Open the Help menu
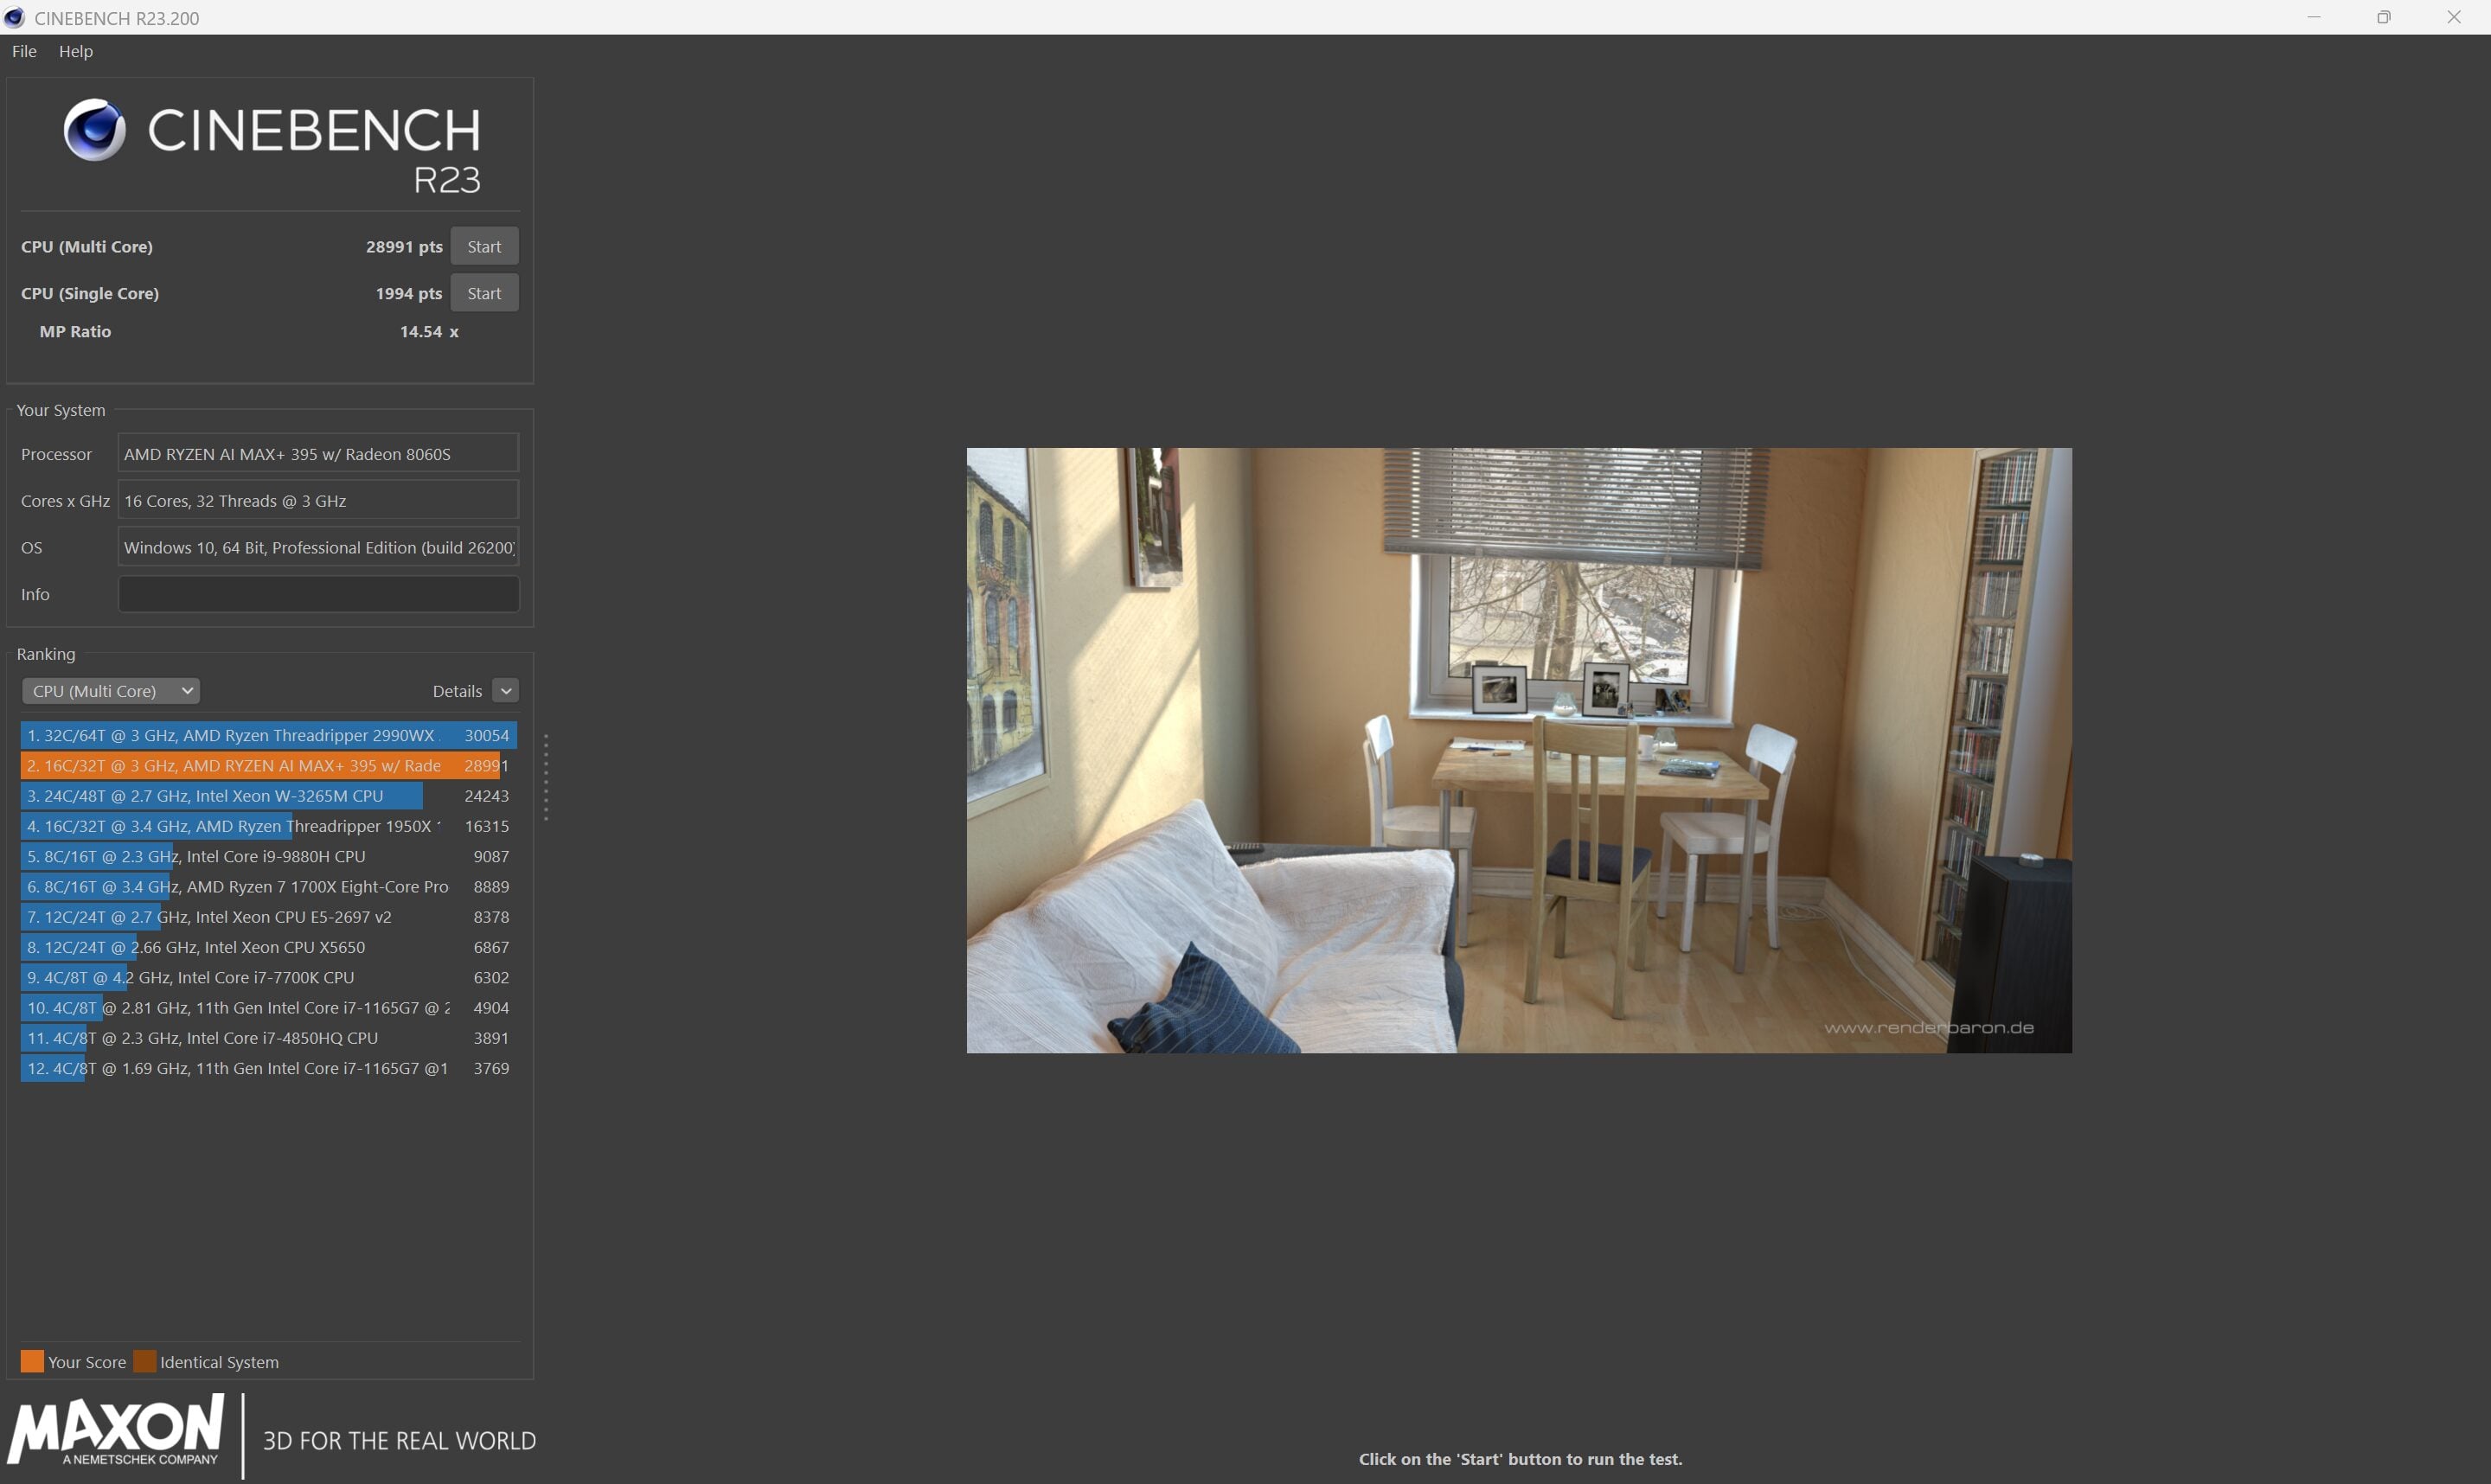2491x1484 pixels. (x=76, y=51)
